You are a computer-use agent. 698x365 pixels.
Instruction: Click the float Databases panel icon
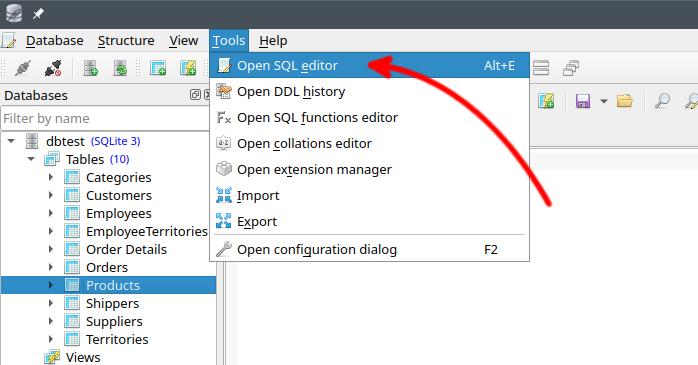(195, 95)
